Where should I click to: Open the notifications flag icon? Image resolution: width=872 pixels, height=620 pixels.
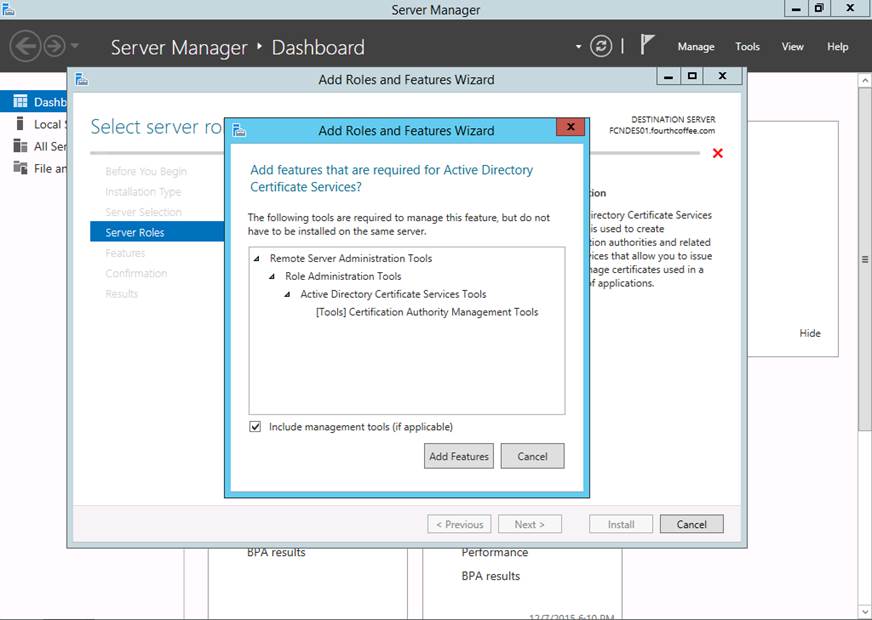coord(648,45)
